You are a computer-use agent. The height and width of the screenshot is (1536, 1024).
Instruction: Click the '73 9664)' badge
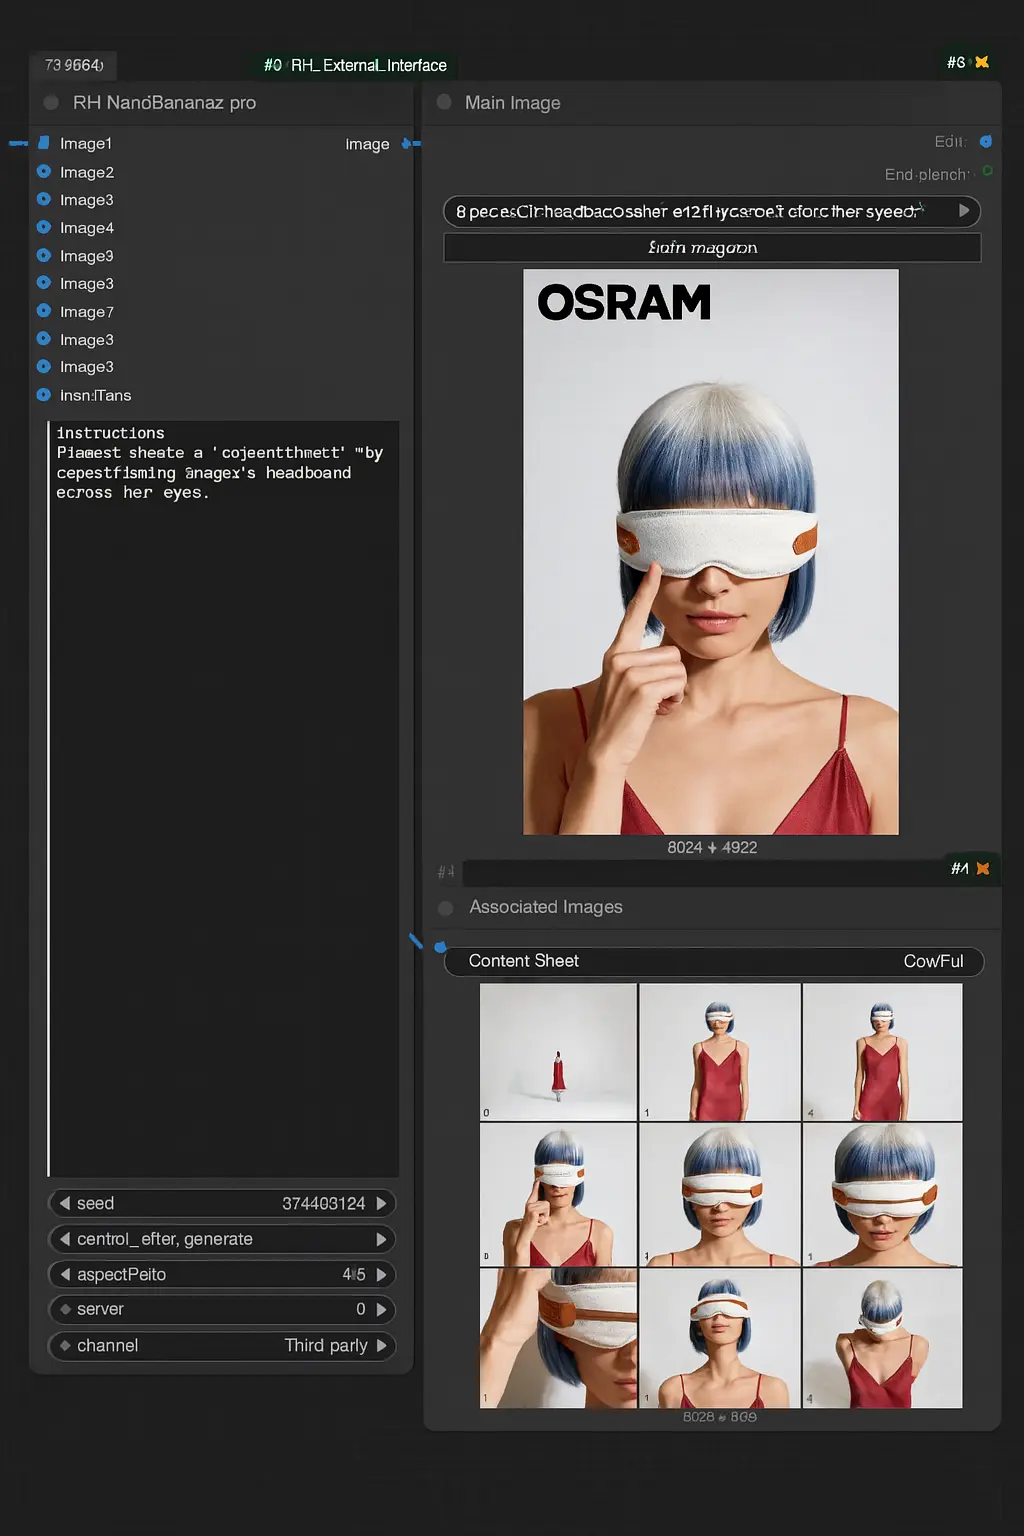74,65
